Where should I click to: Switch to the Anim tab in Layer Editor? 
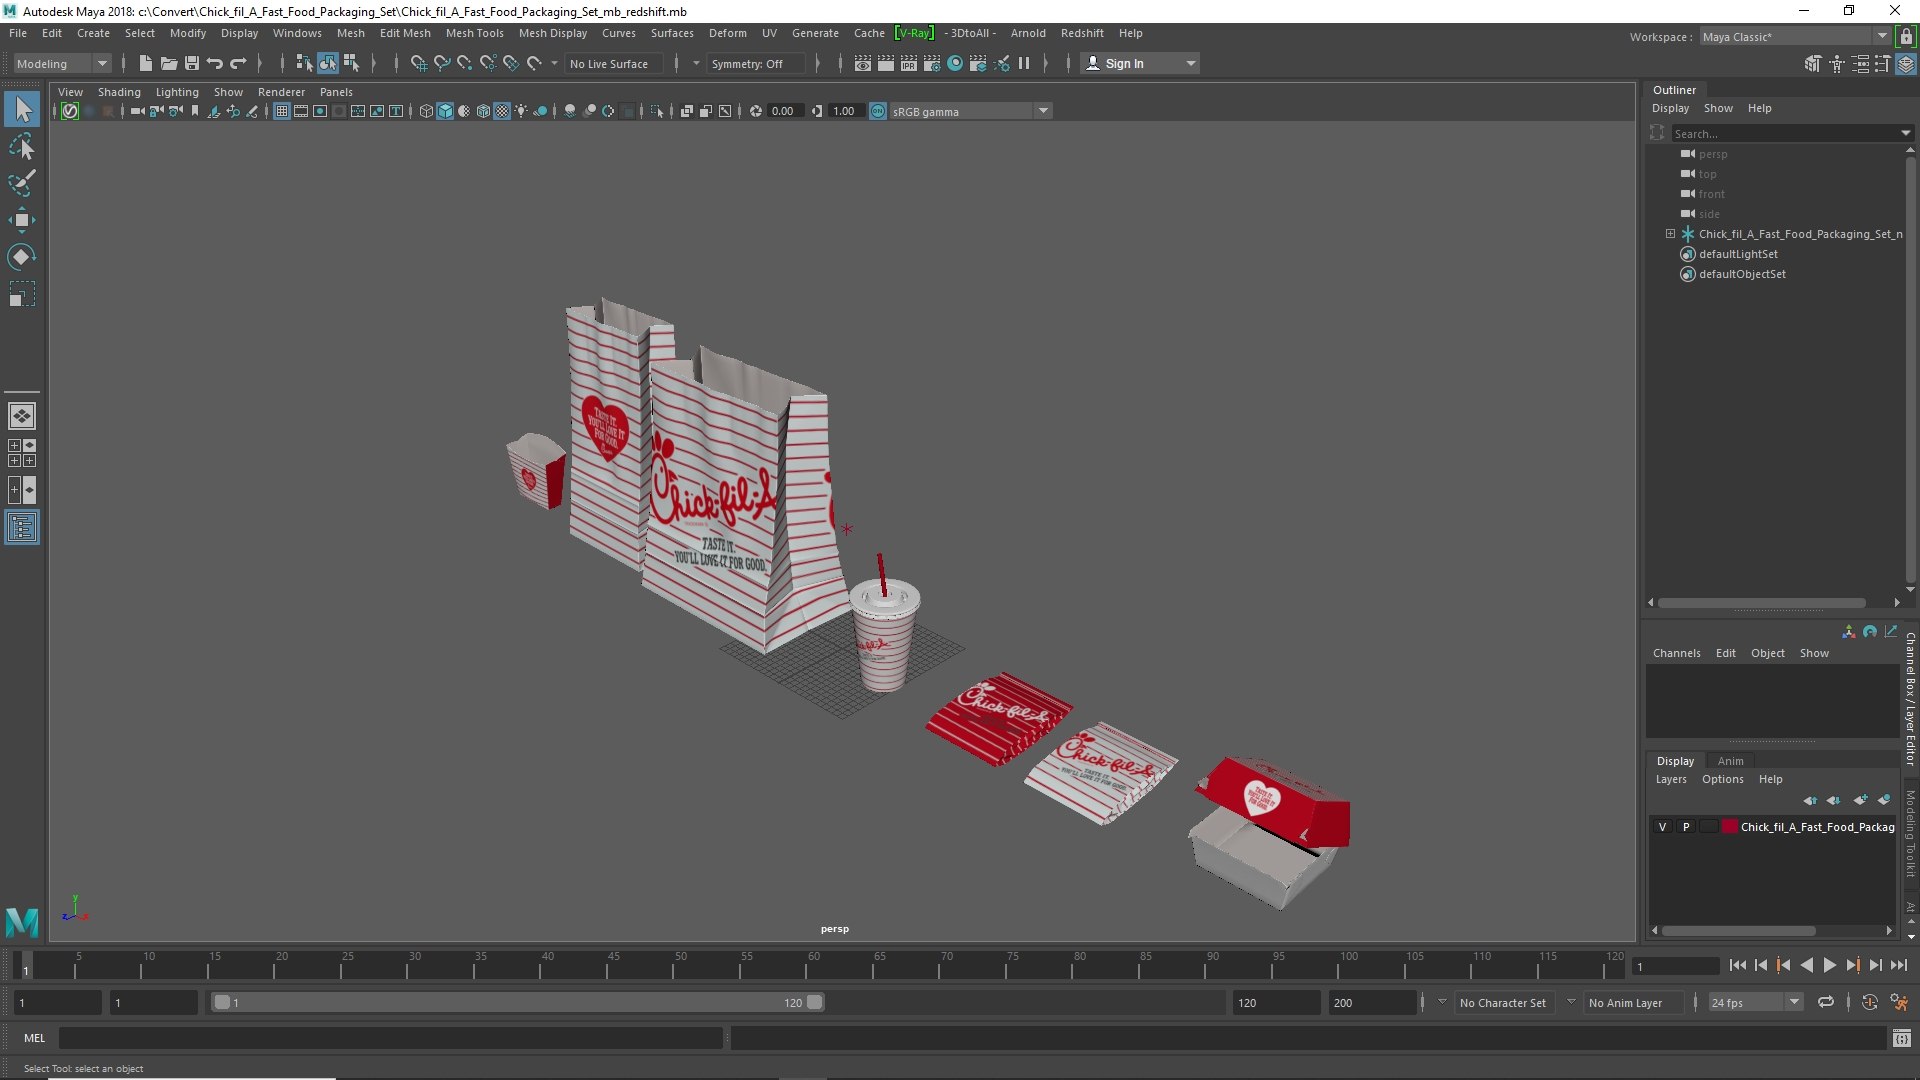pyautogui.click(x=1730, y=761)
